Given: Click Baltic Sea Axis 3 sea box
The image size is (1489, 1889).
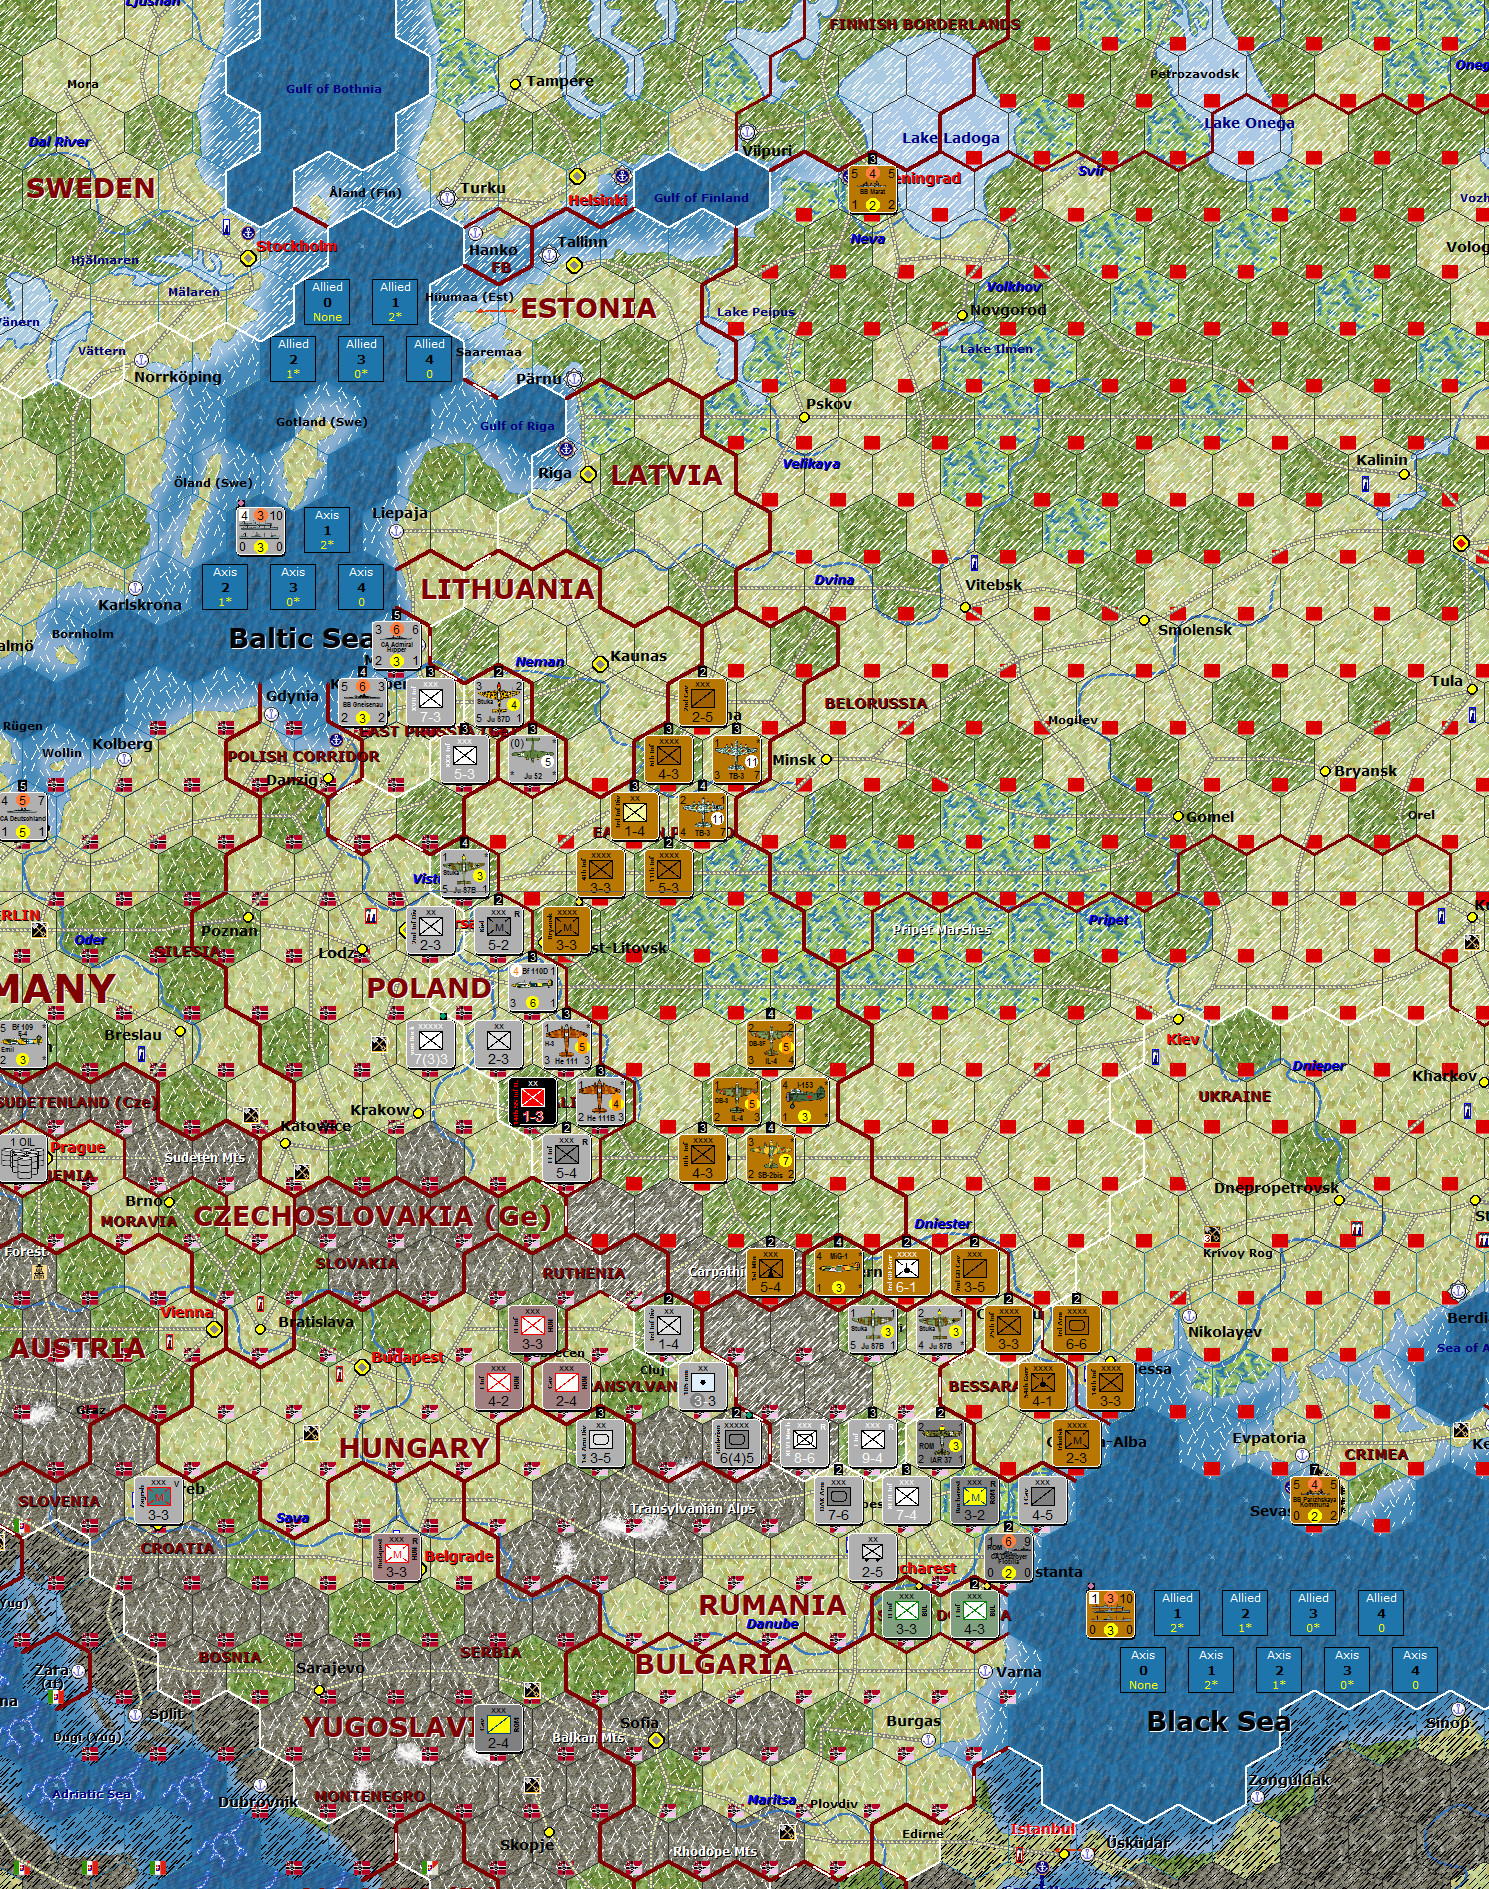Looking at the screenshot, I should pos(293,588).
